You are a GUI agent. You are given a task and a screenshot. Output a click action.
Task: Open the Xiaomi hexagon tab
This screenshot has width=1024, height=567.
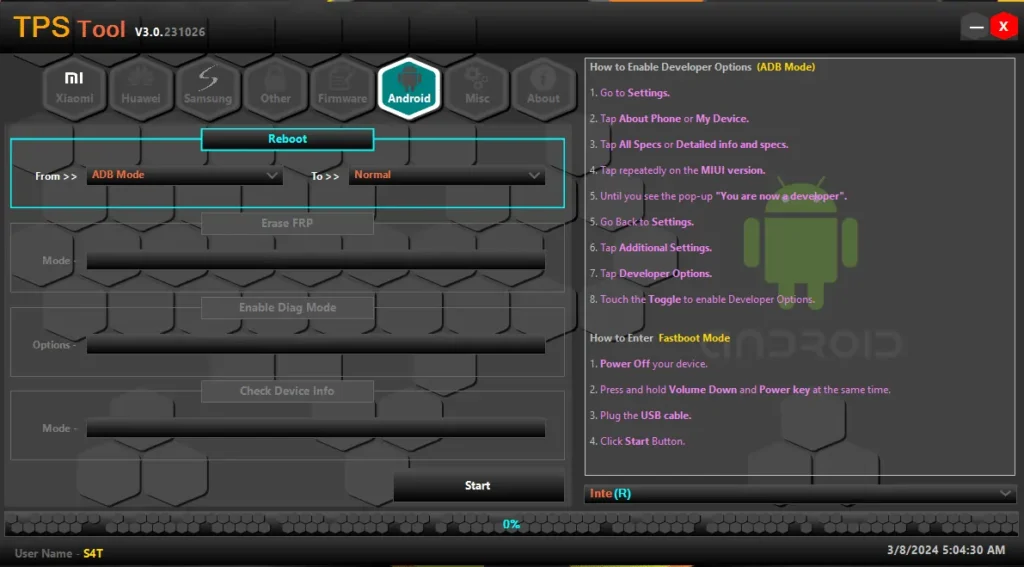74,89
